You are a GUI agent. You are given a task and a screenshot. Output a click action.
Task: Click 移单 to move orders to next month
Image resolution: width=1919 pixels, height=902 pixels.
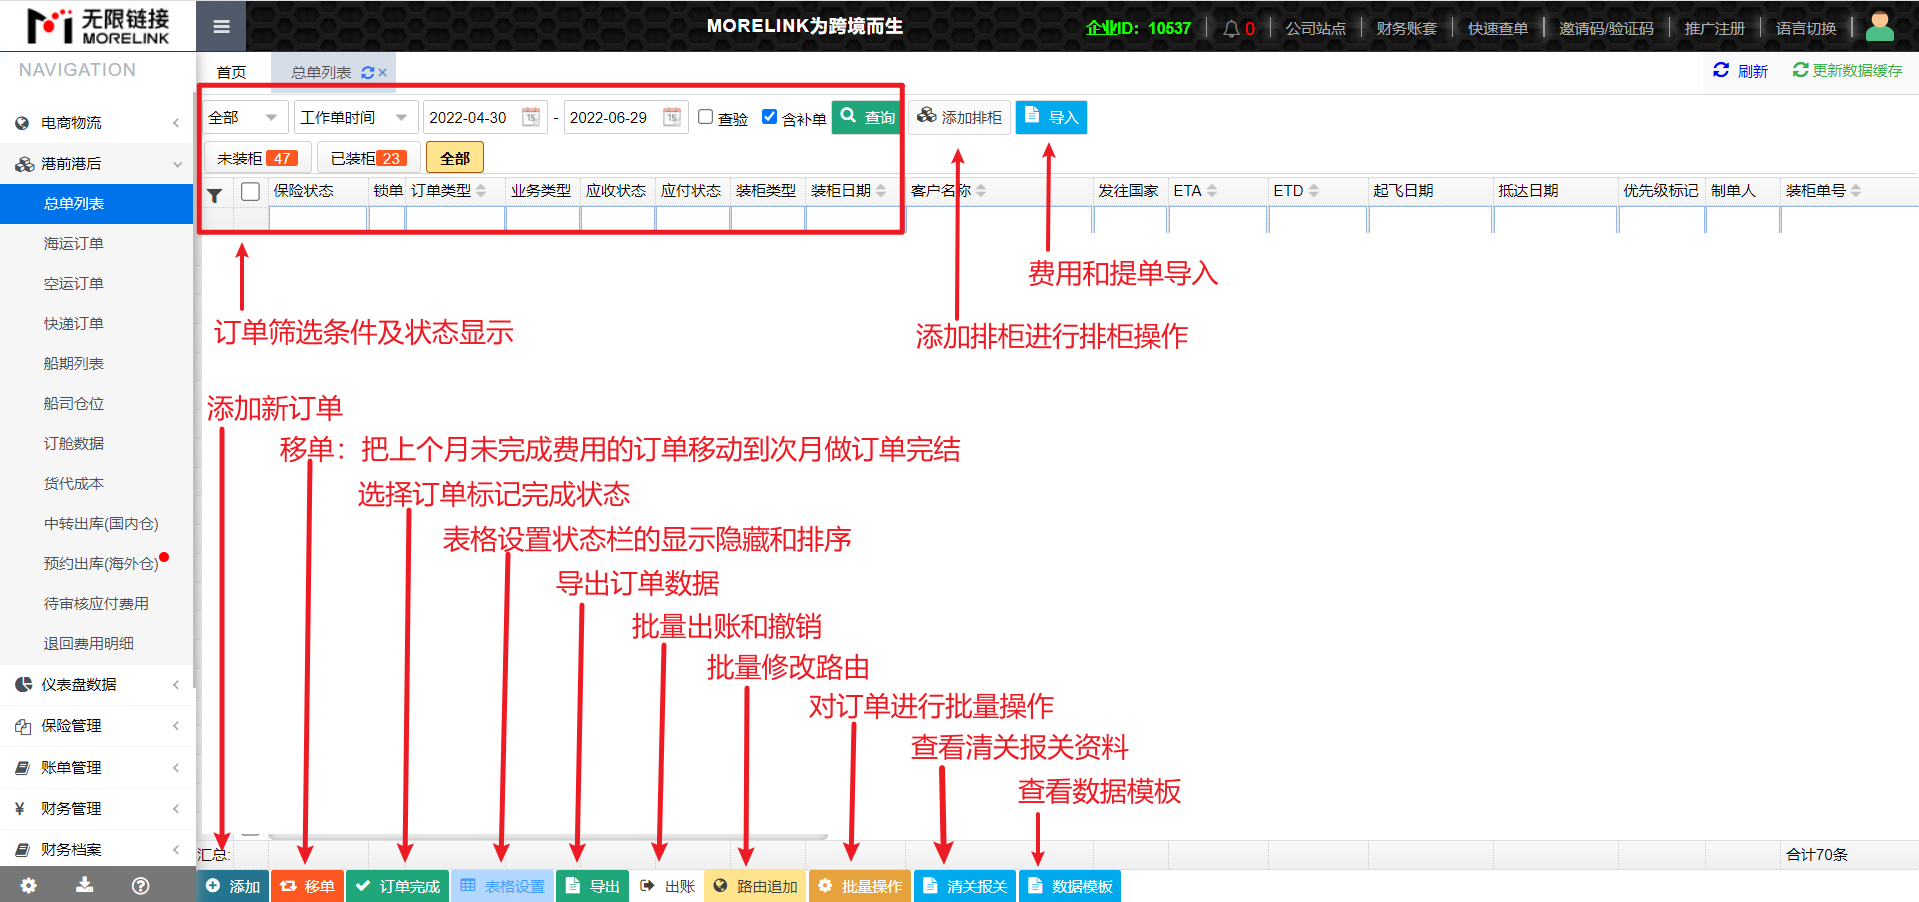coord(307,886)
